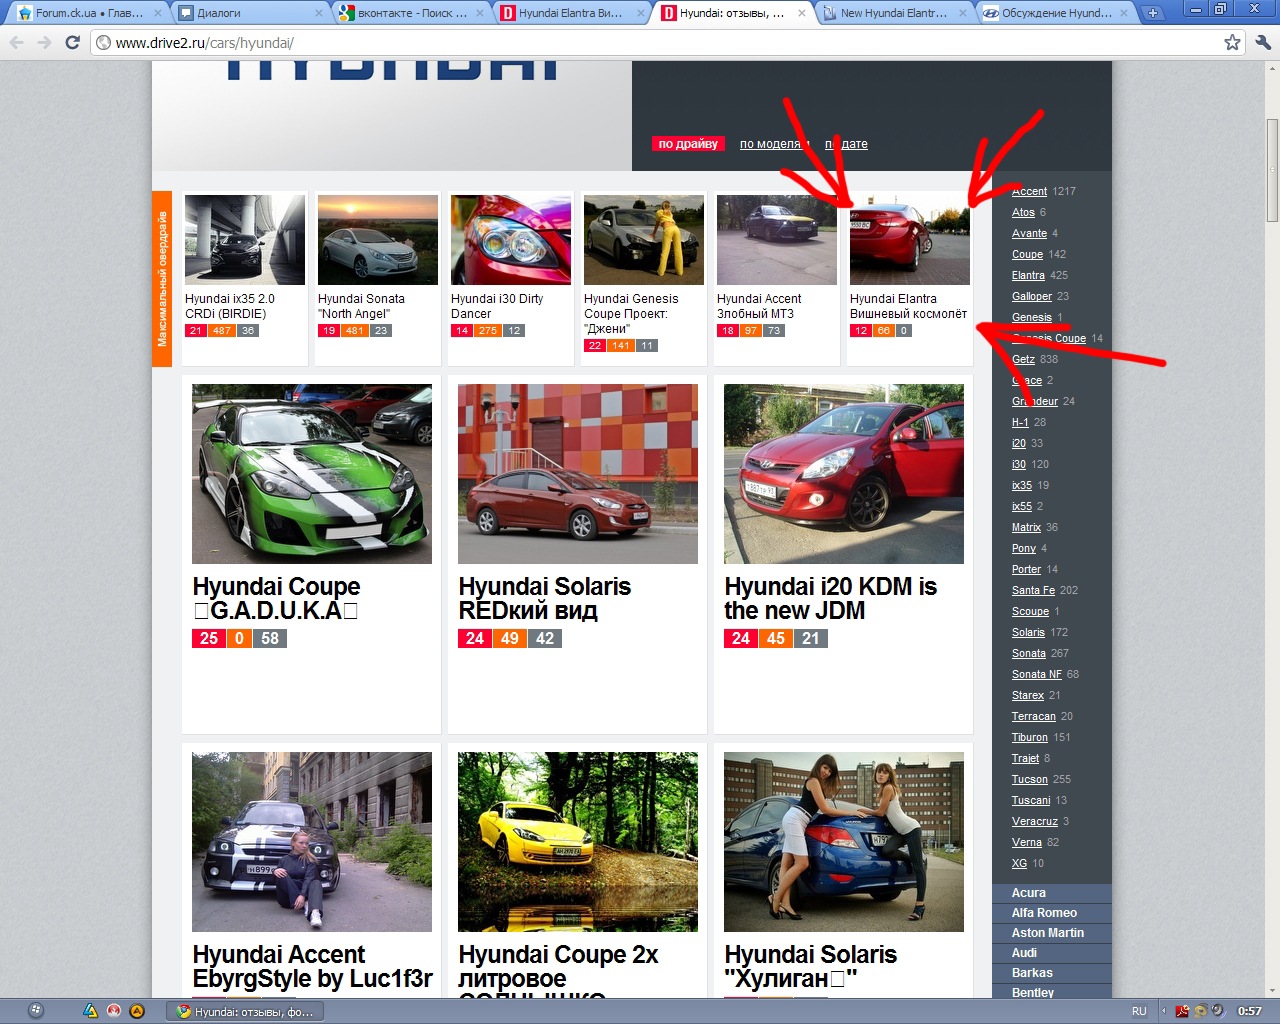Open the Hyundai Accent EbyrgStyle by Luc1f3r title
The height and width of the screenshot is (1024, 1280).
click(313, 966)
